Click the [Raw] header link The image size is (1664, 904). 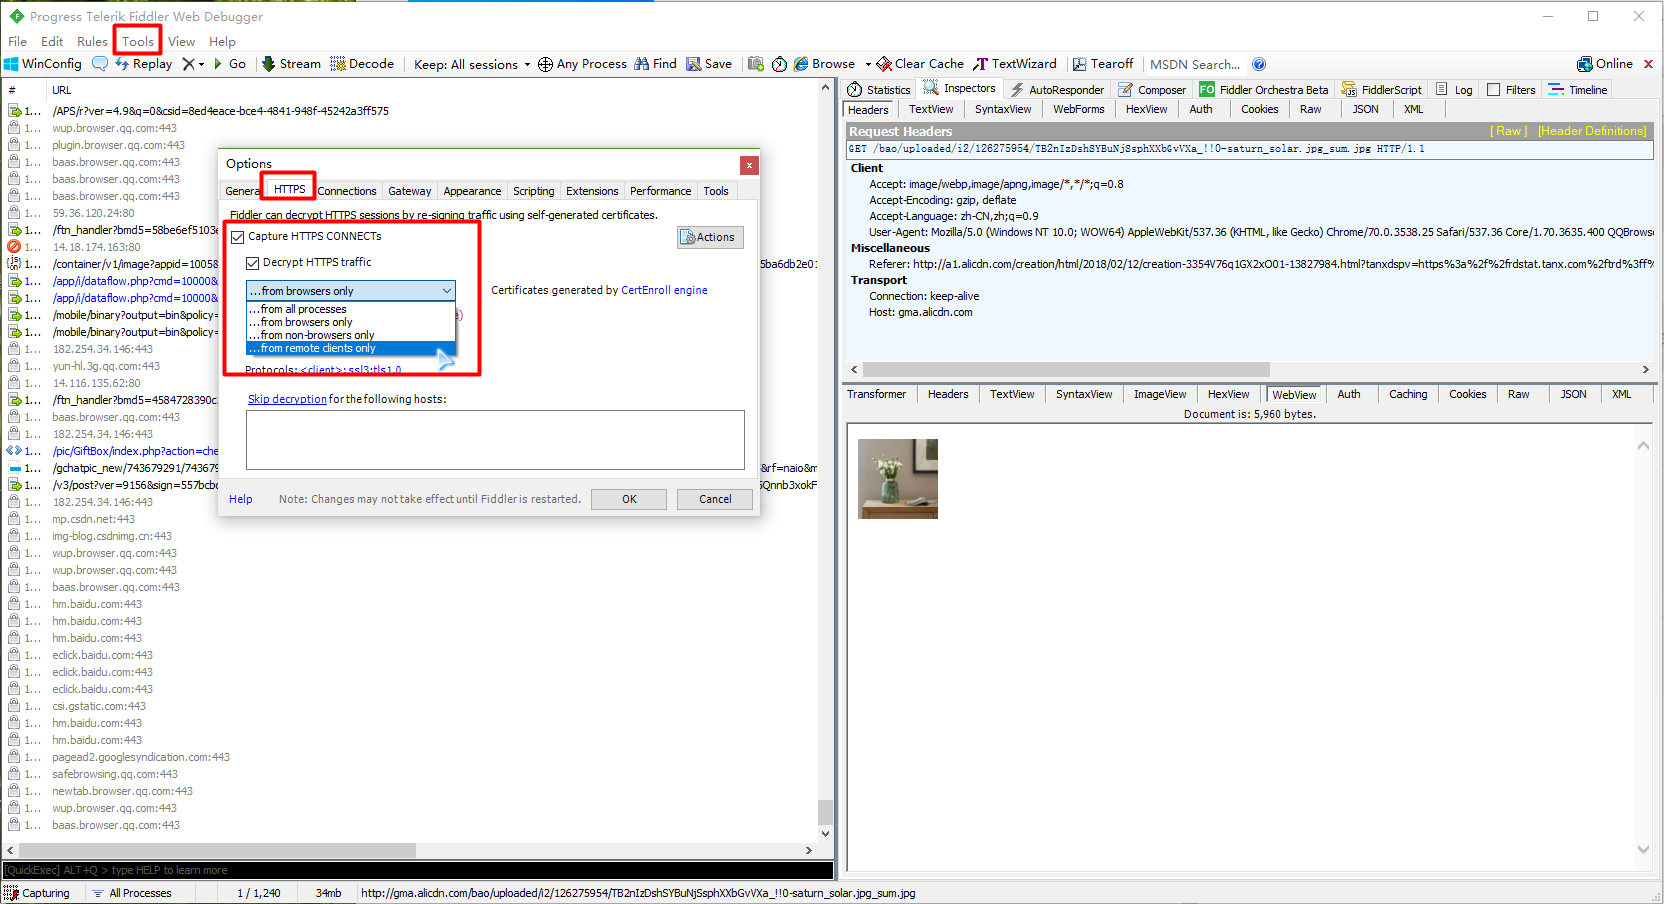(x=1508, y=131)
